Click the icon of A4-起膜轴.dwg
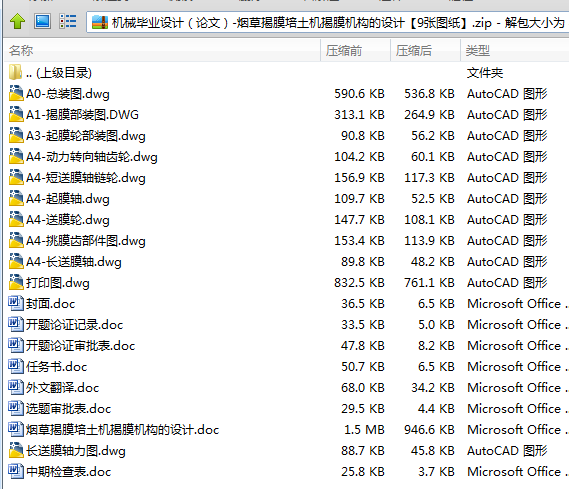The image size is (569, 489). 16,198
